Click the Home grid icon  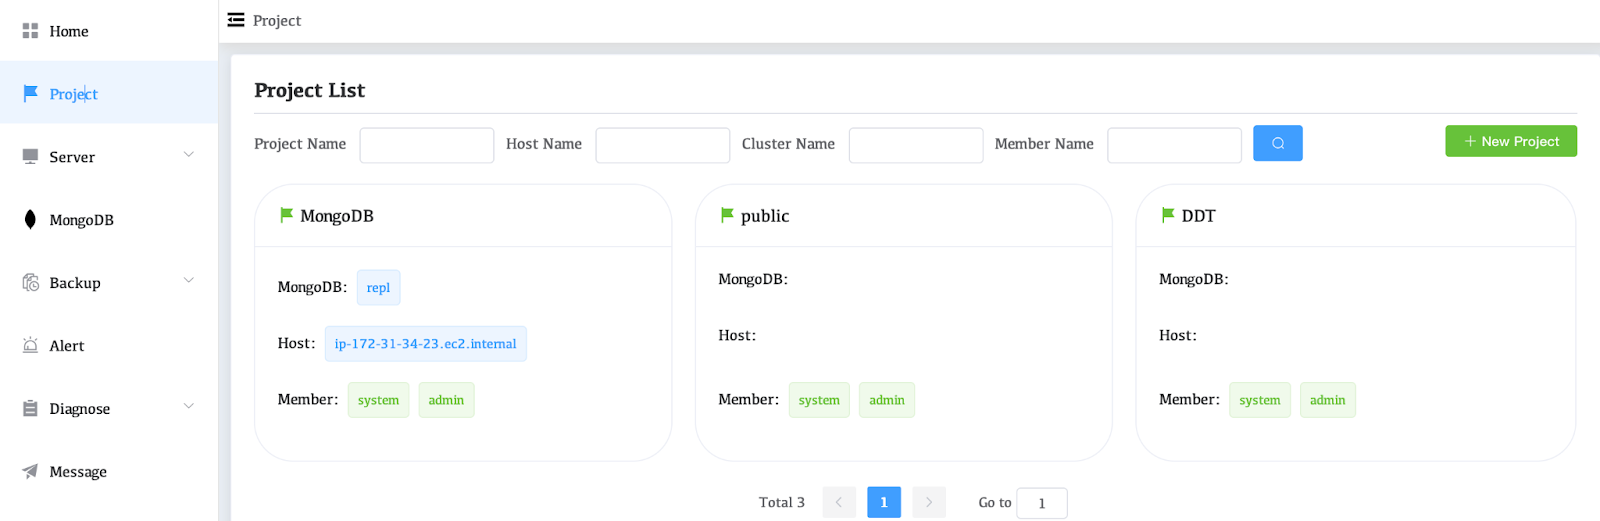(30, 31)
